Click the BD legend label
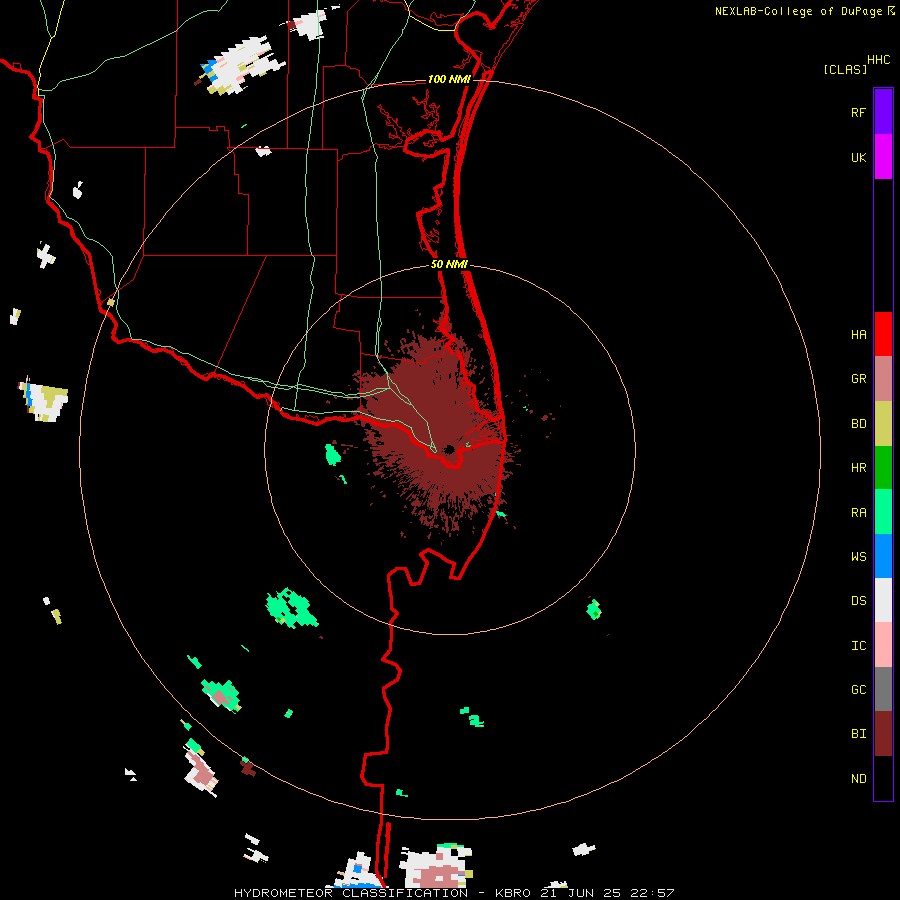The height and width of the screenshot is (900, 900). tap(858, 424)
